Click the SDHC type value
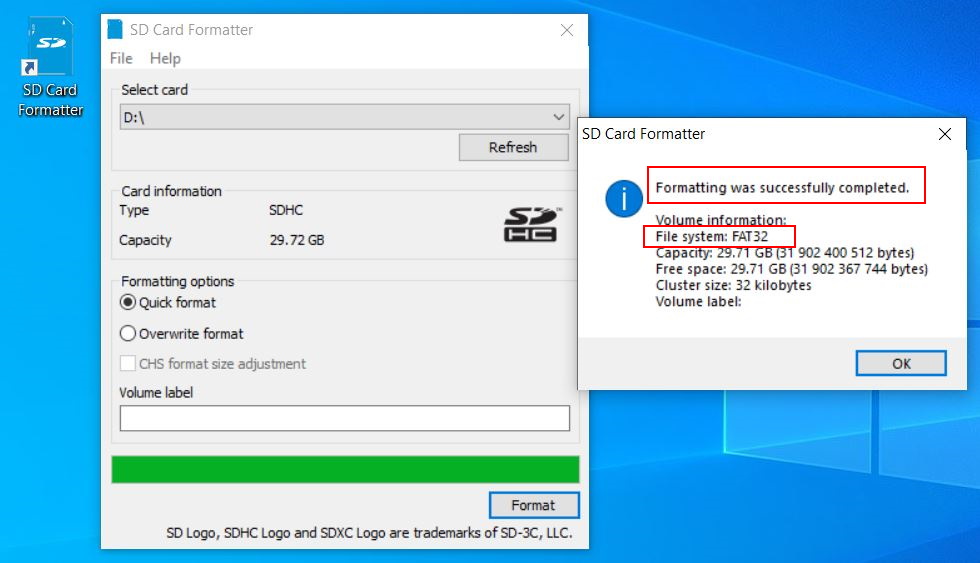Image resolution: width=980 pixels, height=563 pixels. [x=286, y=210]
